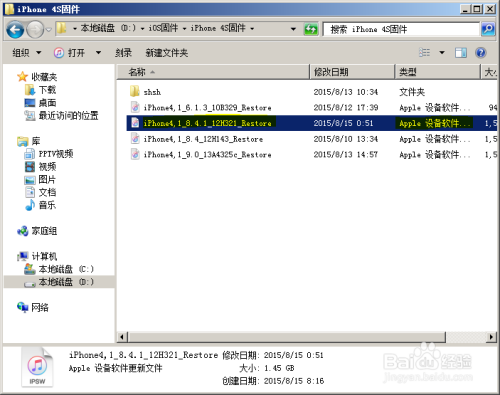Image resolution: width=500 pixels, height=395 pixels.
Task: Click the IPSW file thumbnail in details pane
Action: tap(37, 367)
